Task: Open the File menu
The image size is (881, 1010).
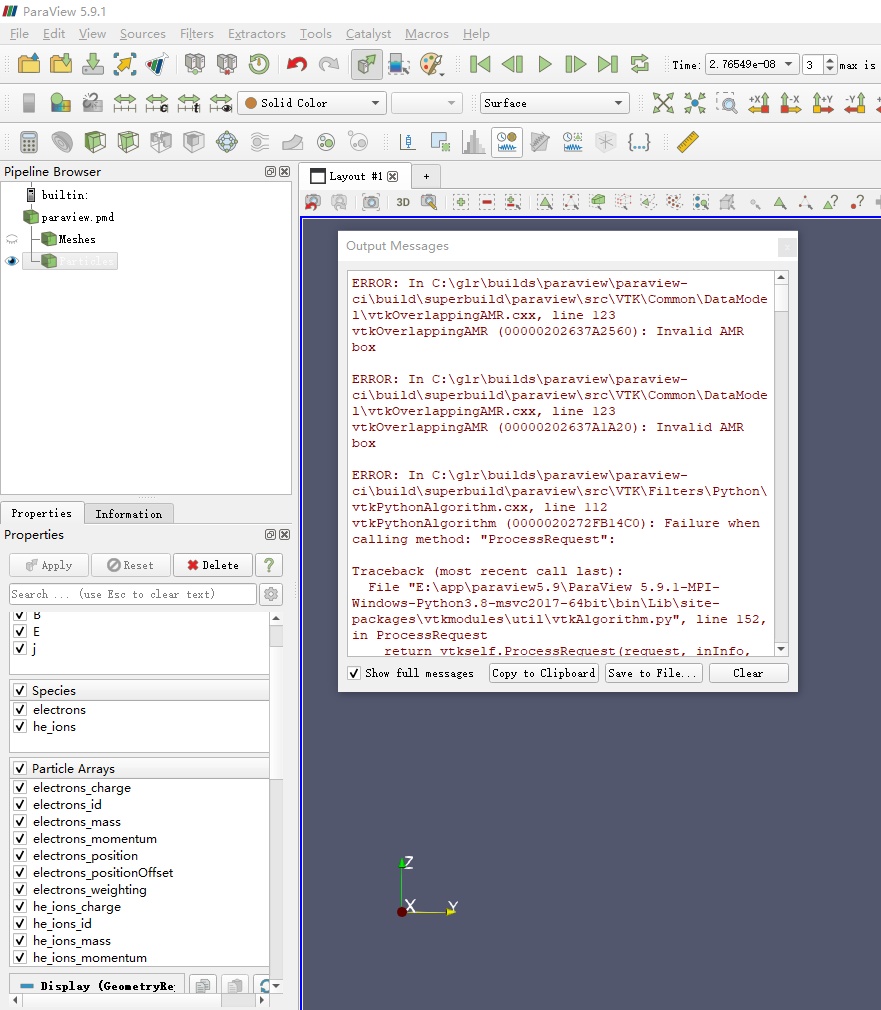Action: tap(19, 33)
